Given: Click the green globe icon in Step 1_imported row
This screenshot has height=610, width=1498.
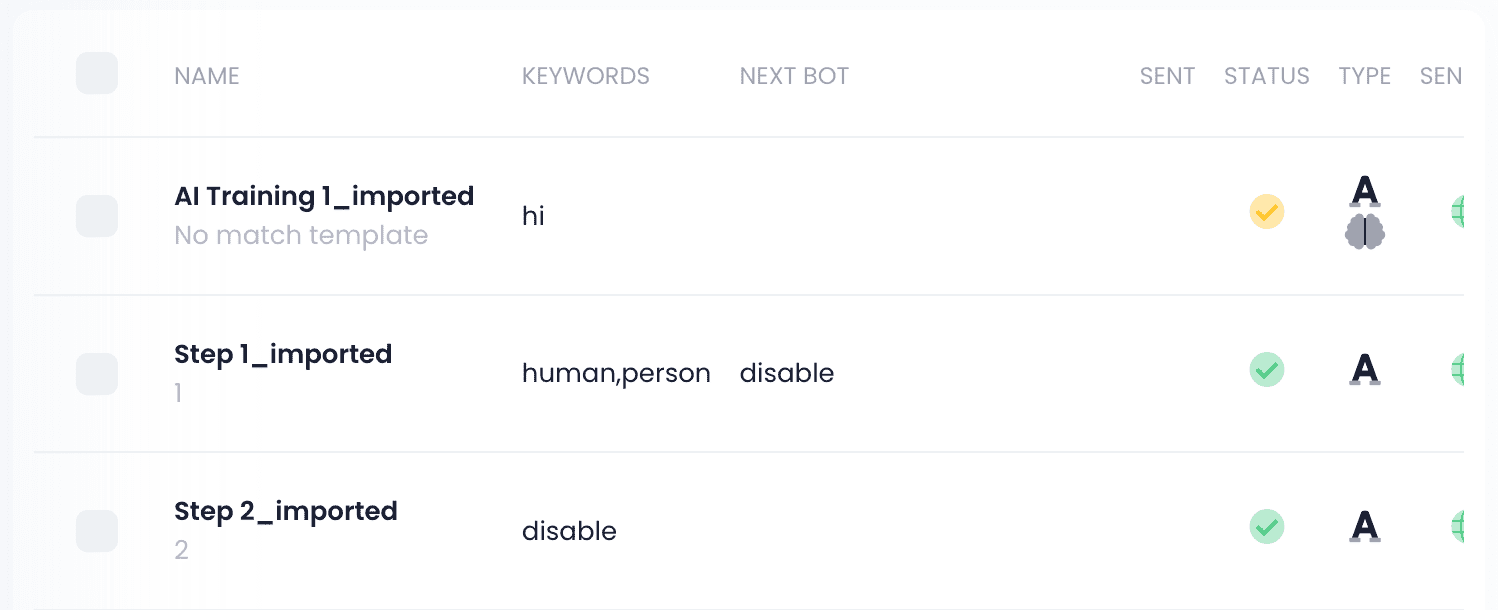Looking at the screenshot, I should click(x=1456, y=370).
